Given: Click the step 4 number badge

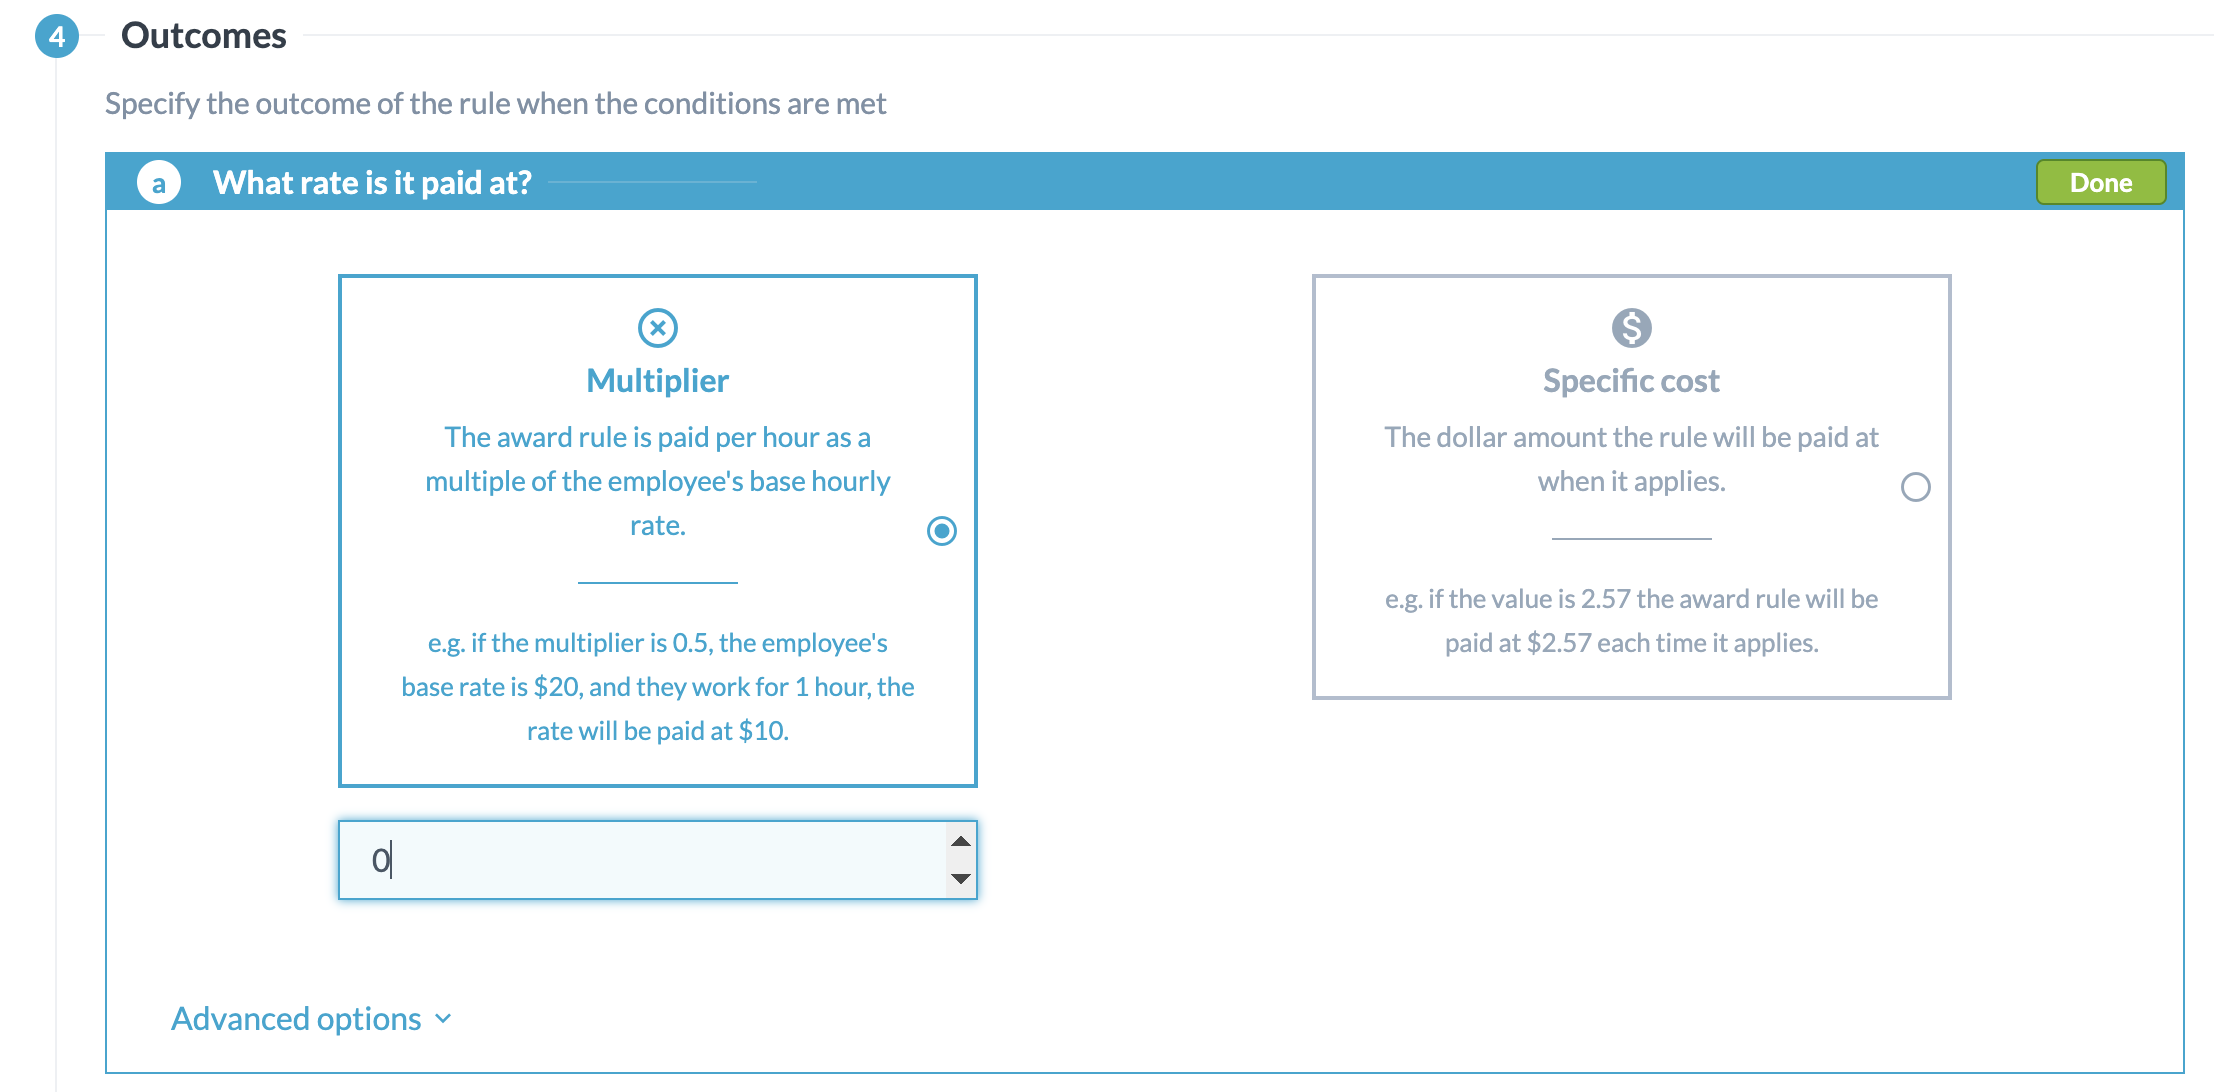Looking at the screenshot, I should tap(57, 37).
